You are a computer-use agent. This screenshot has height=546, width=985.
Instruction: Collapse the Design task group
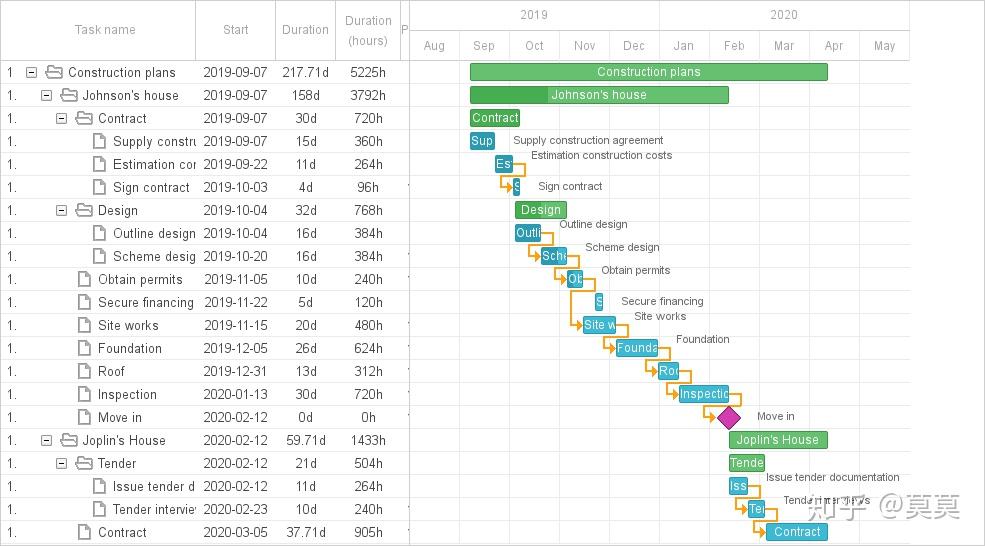click(x=62, y=210)
